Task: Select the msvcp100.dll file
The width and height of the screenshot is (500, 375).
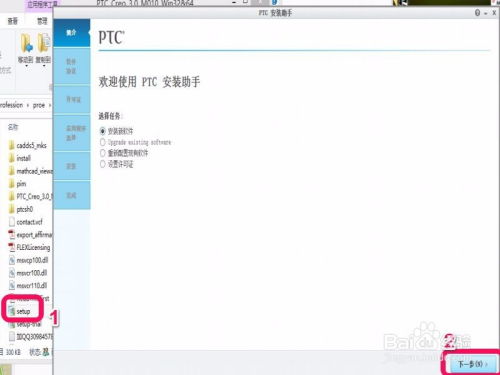Action: pos(28,260)
